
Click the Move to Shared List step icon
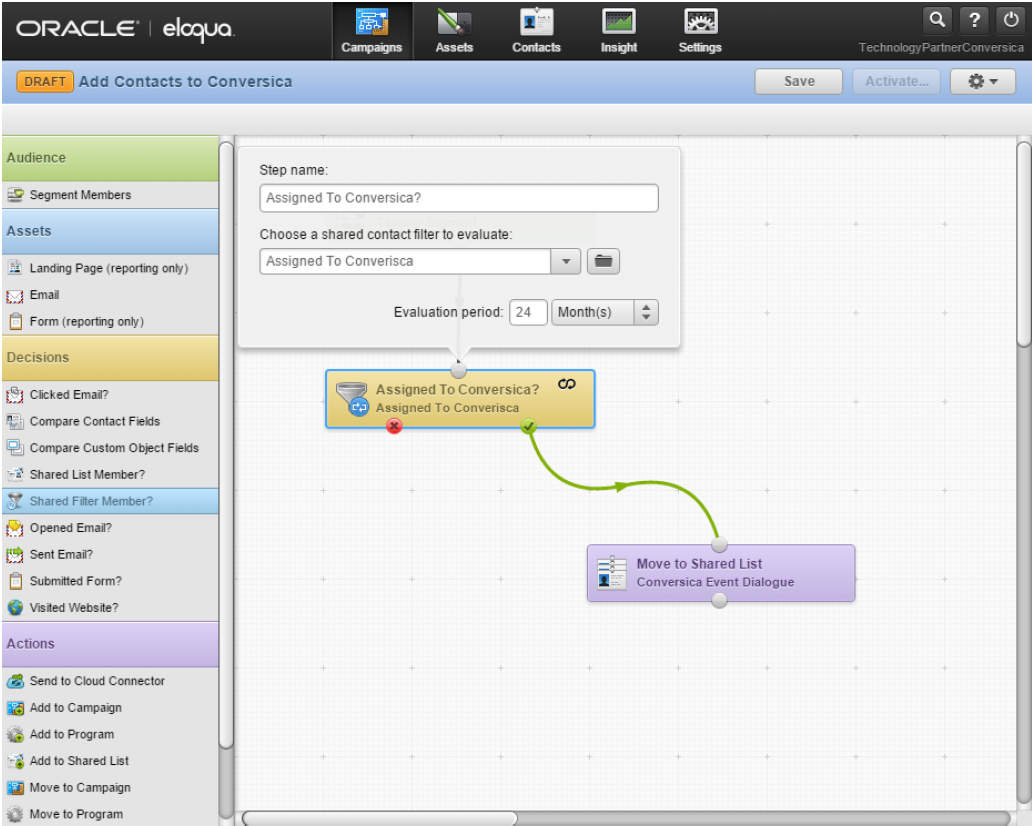pos(611,572)
